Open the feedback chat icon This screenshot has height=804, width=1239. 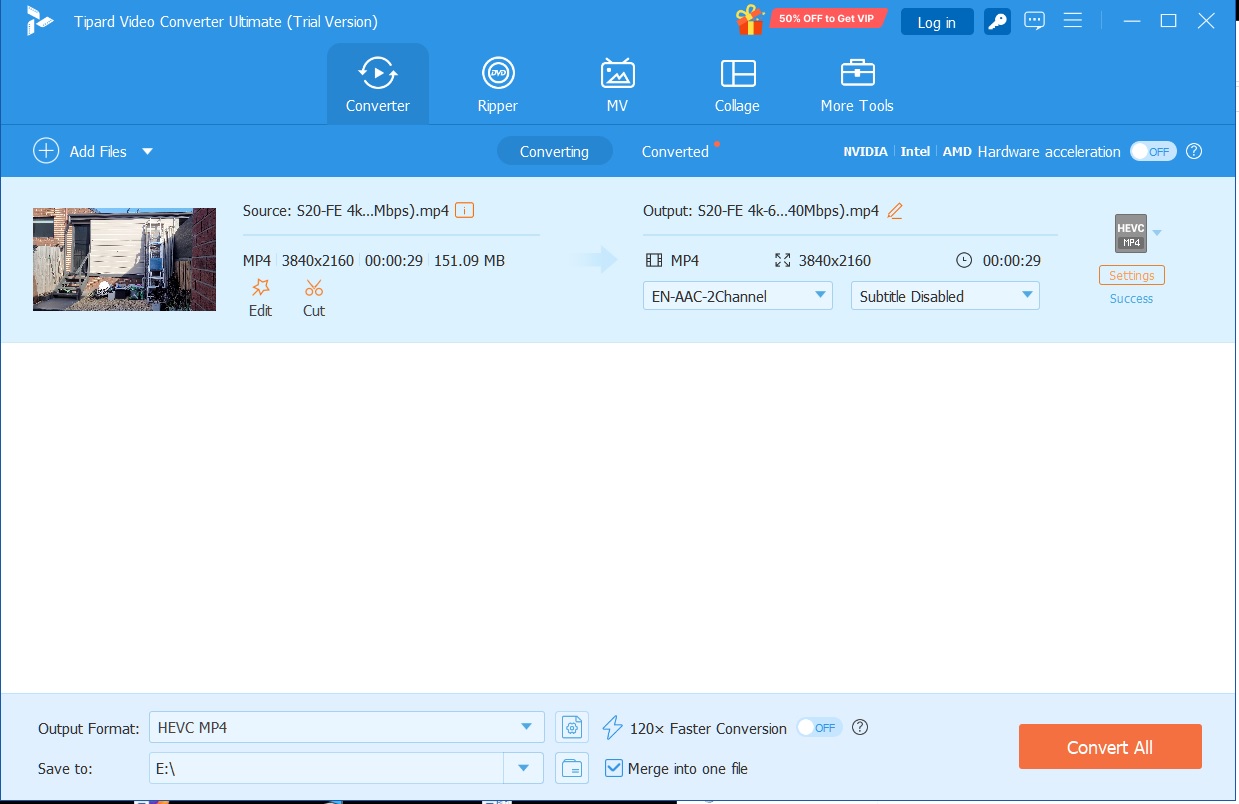pyautogui.click(x=1034, y=21)
